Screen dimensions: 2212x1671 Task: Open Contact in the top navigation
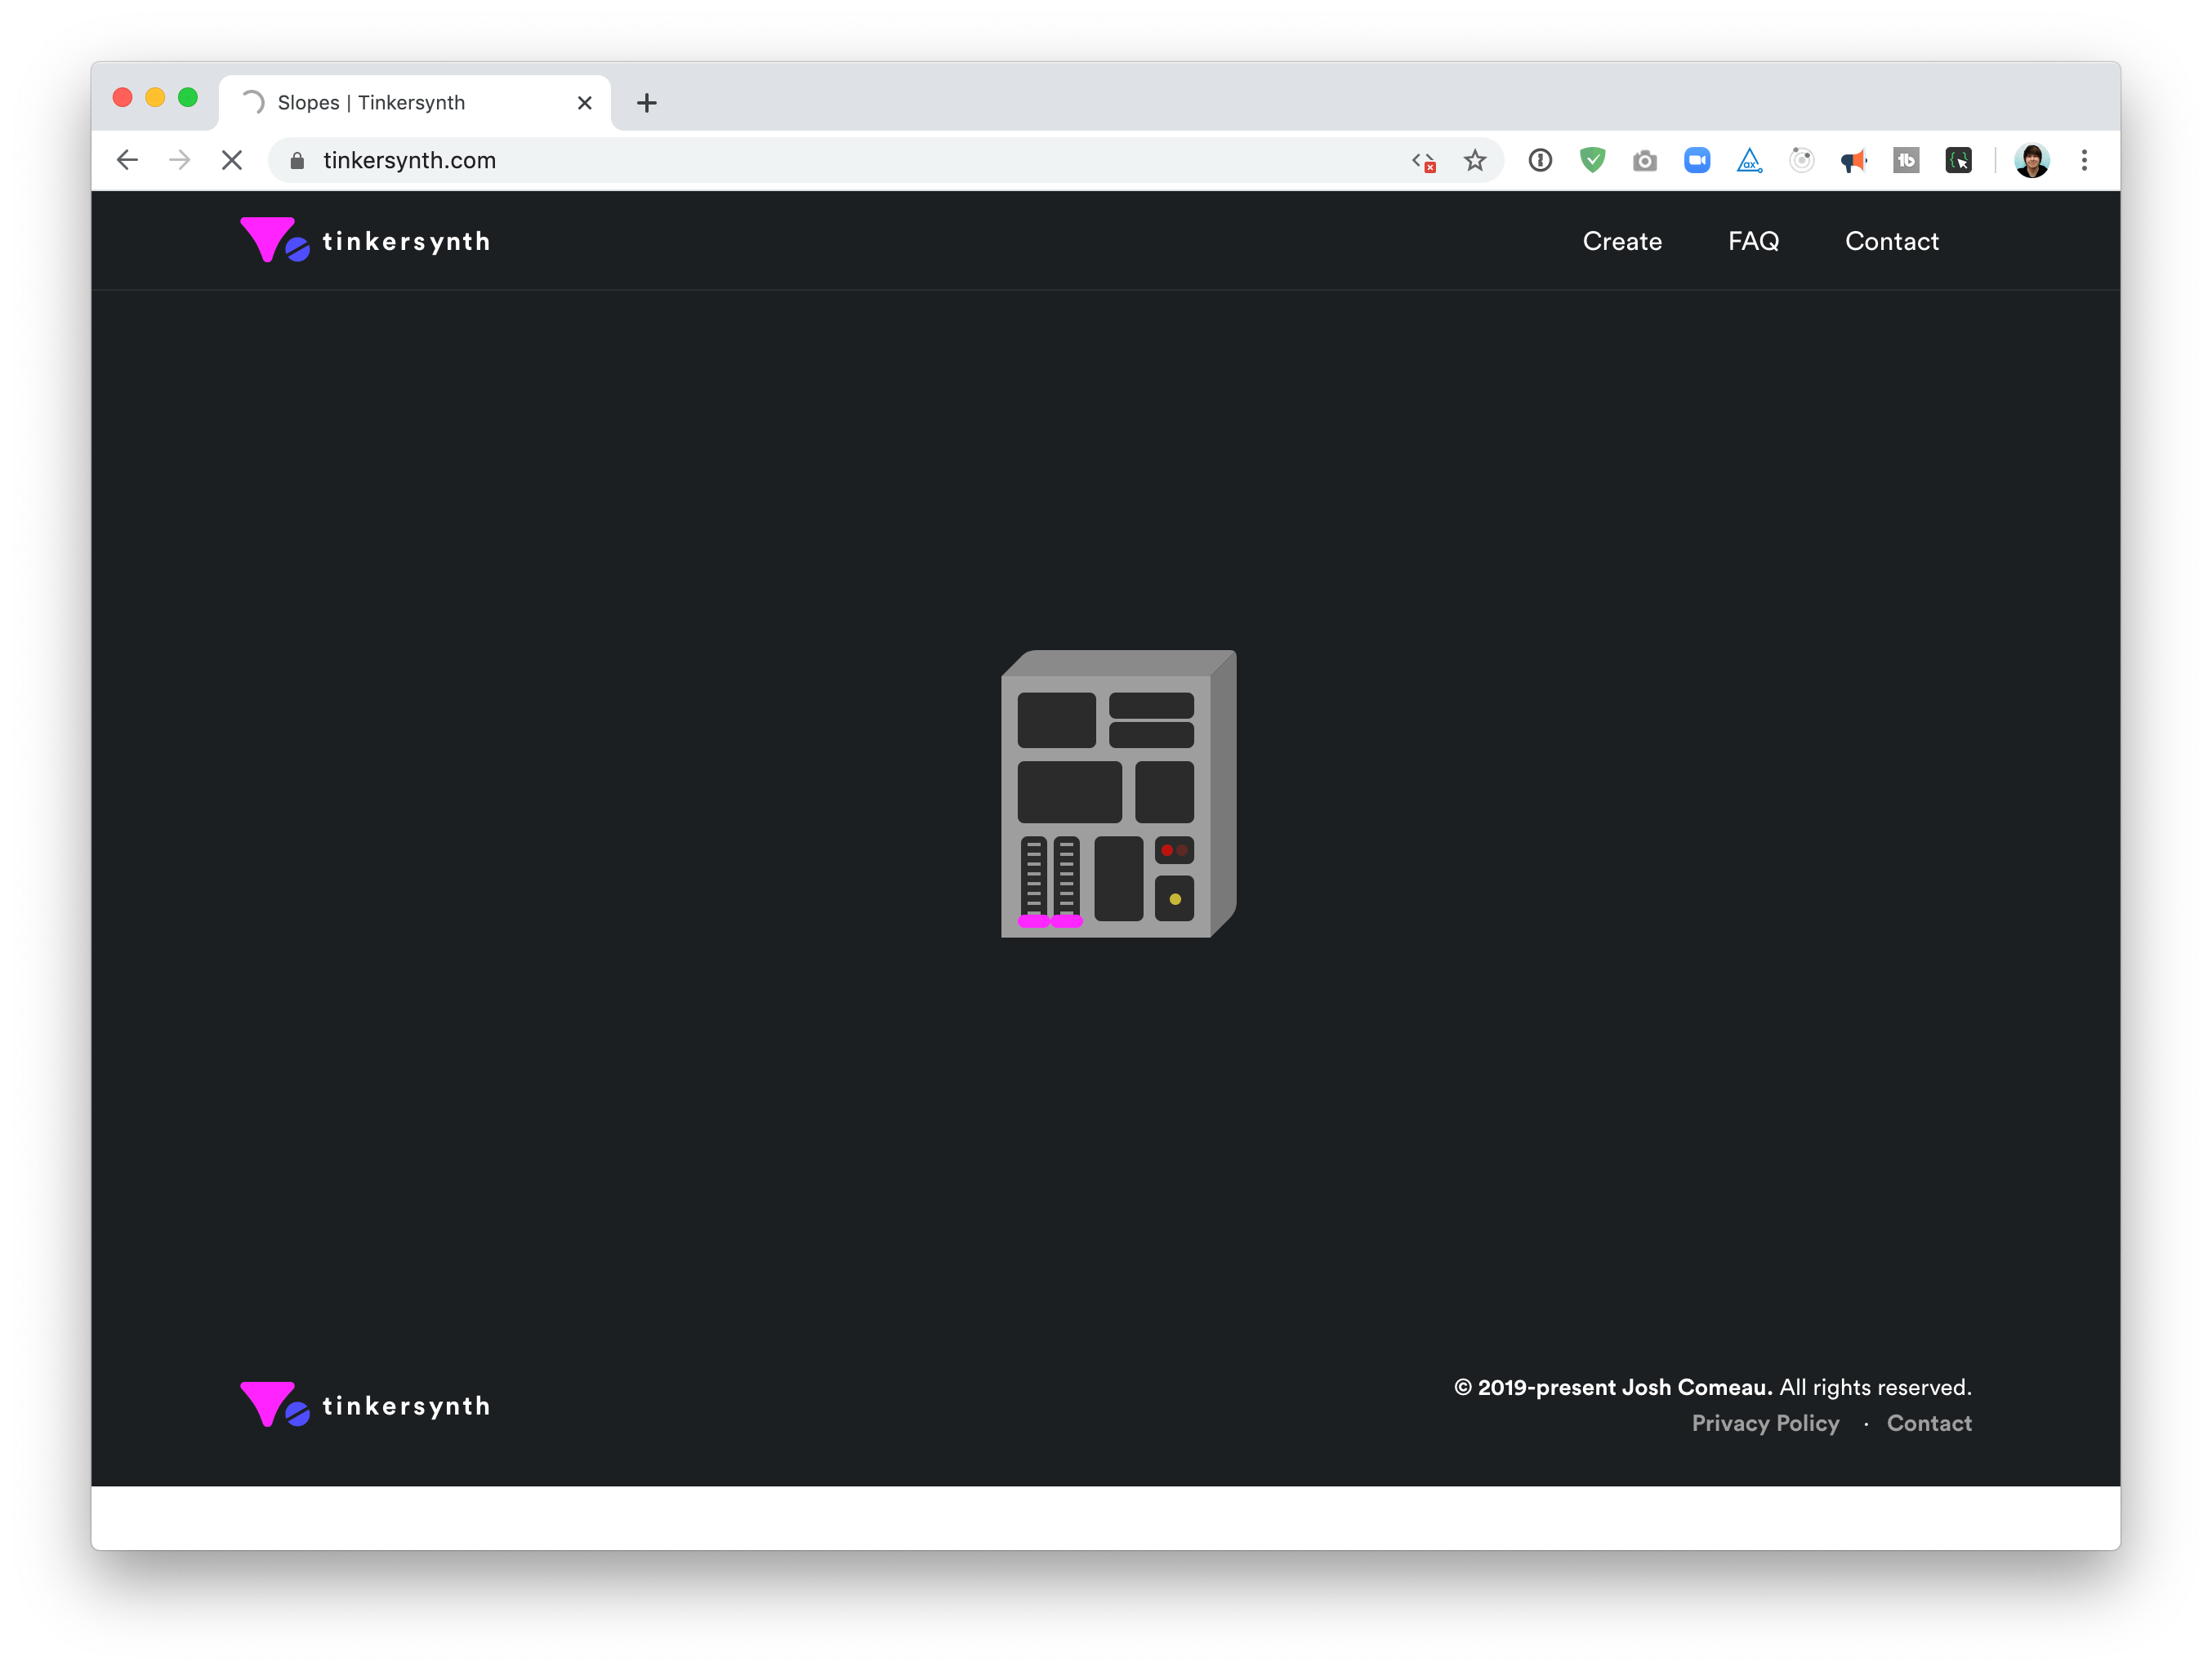coord(1891,241)
